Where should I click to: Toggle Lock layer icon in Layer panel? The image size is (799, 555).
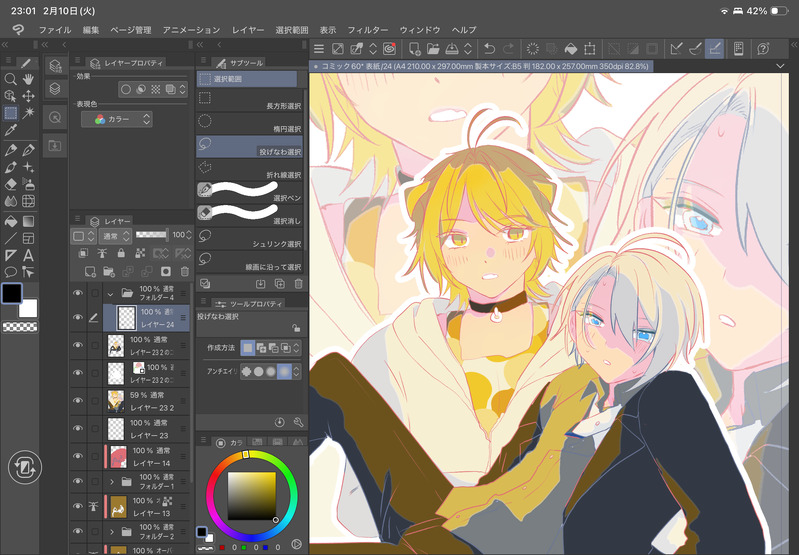(x=121, y=253)
